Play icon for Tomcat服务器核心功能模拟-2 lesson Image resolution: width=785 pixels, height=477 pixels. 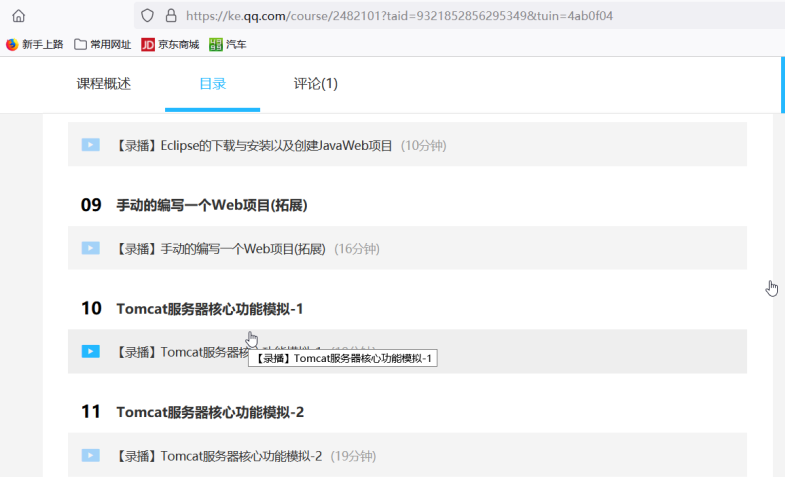pos(91,455)
